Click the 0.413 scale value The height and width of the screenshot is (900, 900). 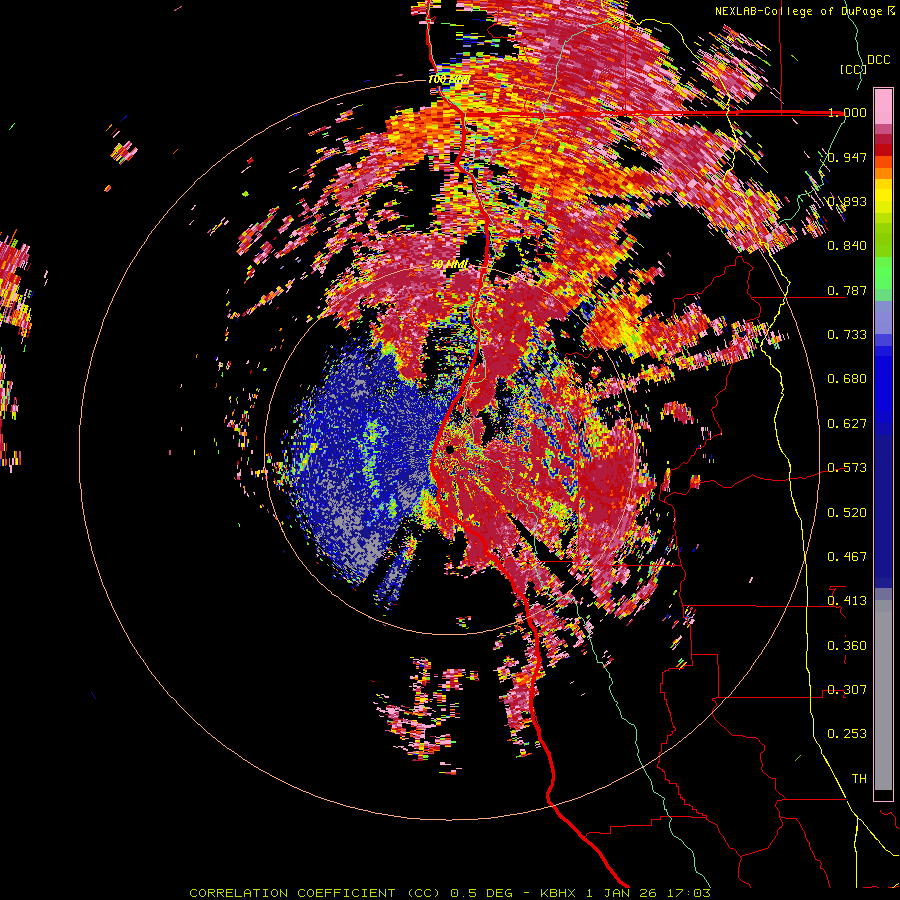pyautogui.click(x=847, y=601)
